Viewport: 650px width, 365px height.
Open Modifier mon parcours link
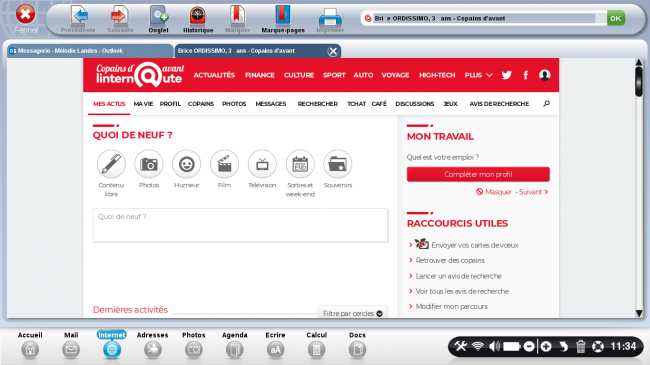tap(451, 307)
